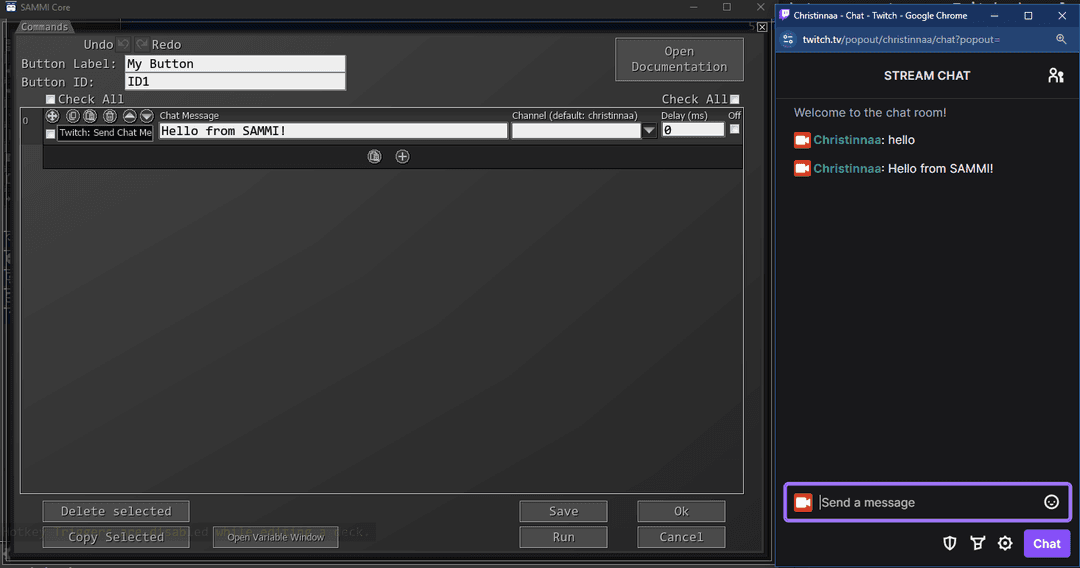Move command down with the down-arrow icon
The image size is (1080, 568).
pos(147,116)
